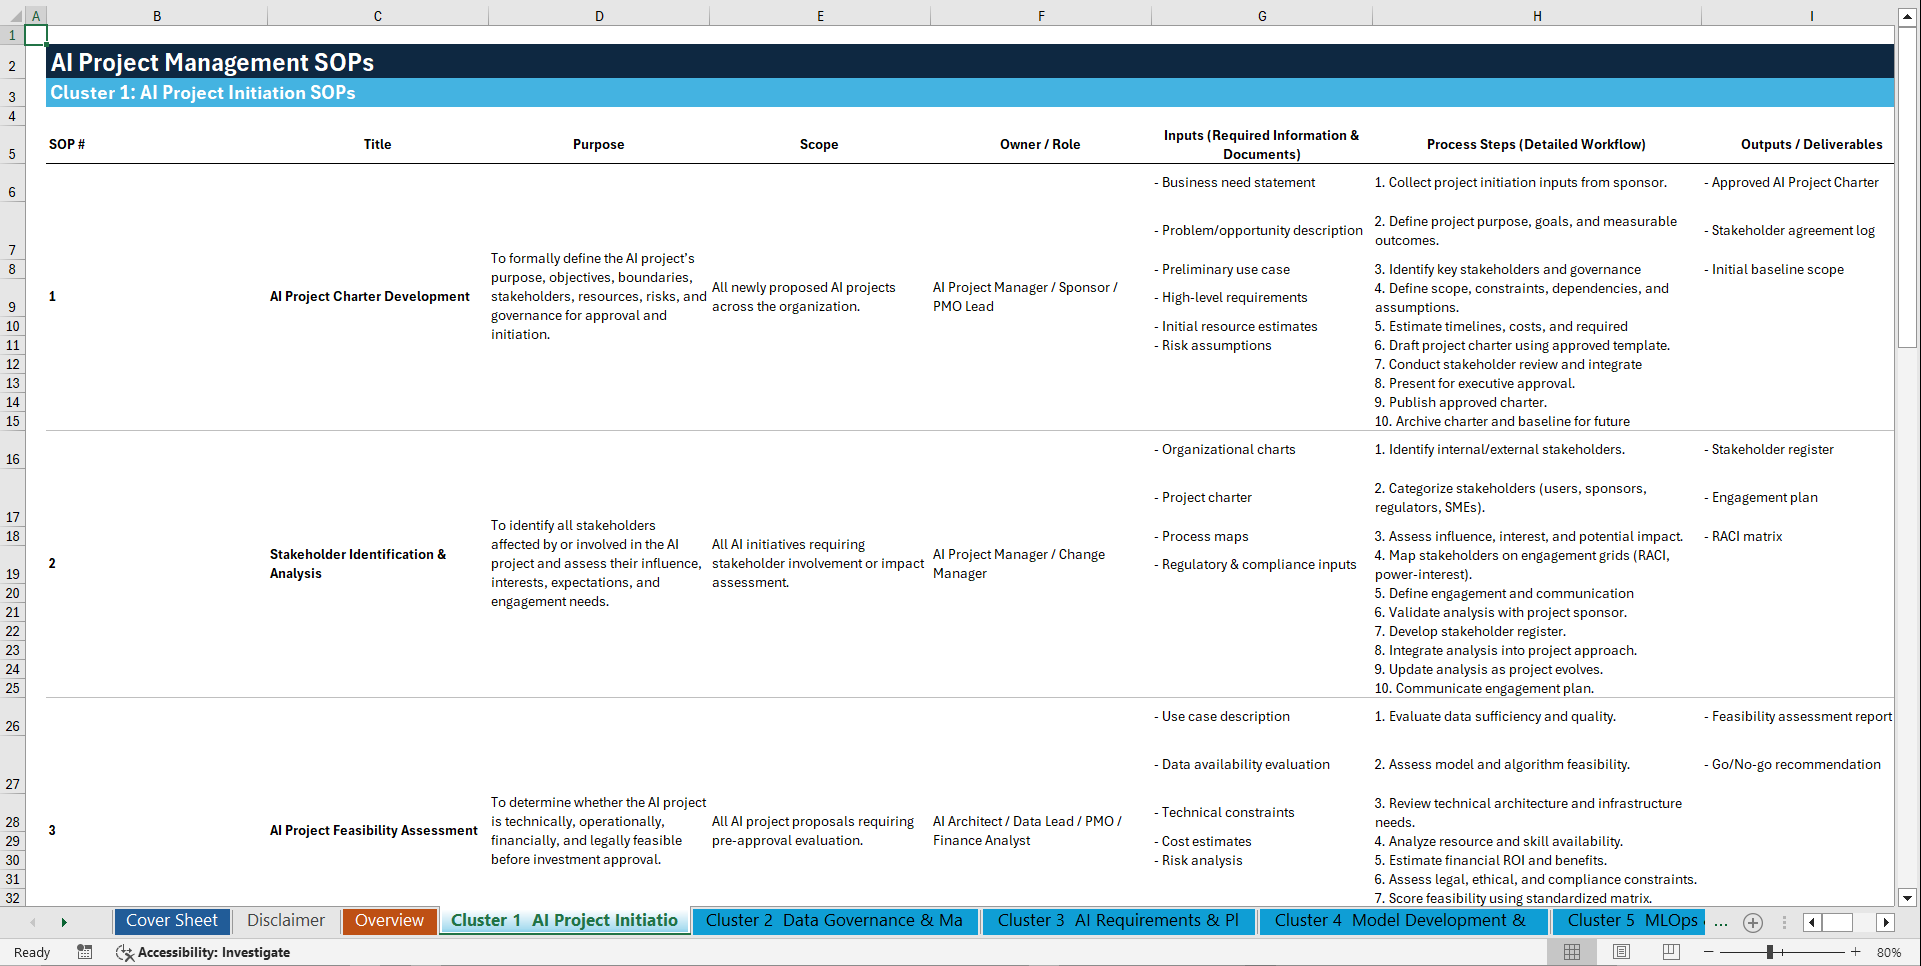Click the sheet navigation right arrow
Screen dimensions: 1921x966
[64, 922]
